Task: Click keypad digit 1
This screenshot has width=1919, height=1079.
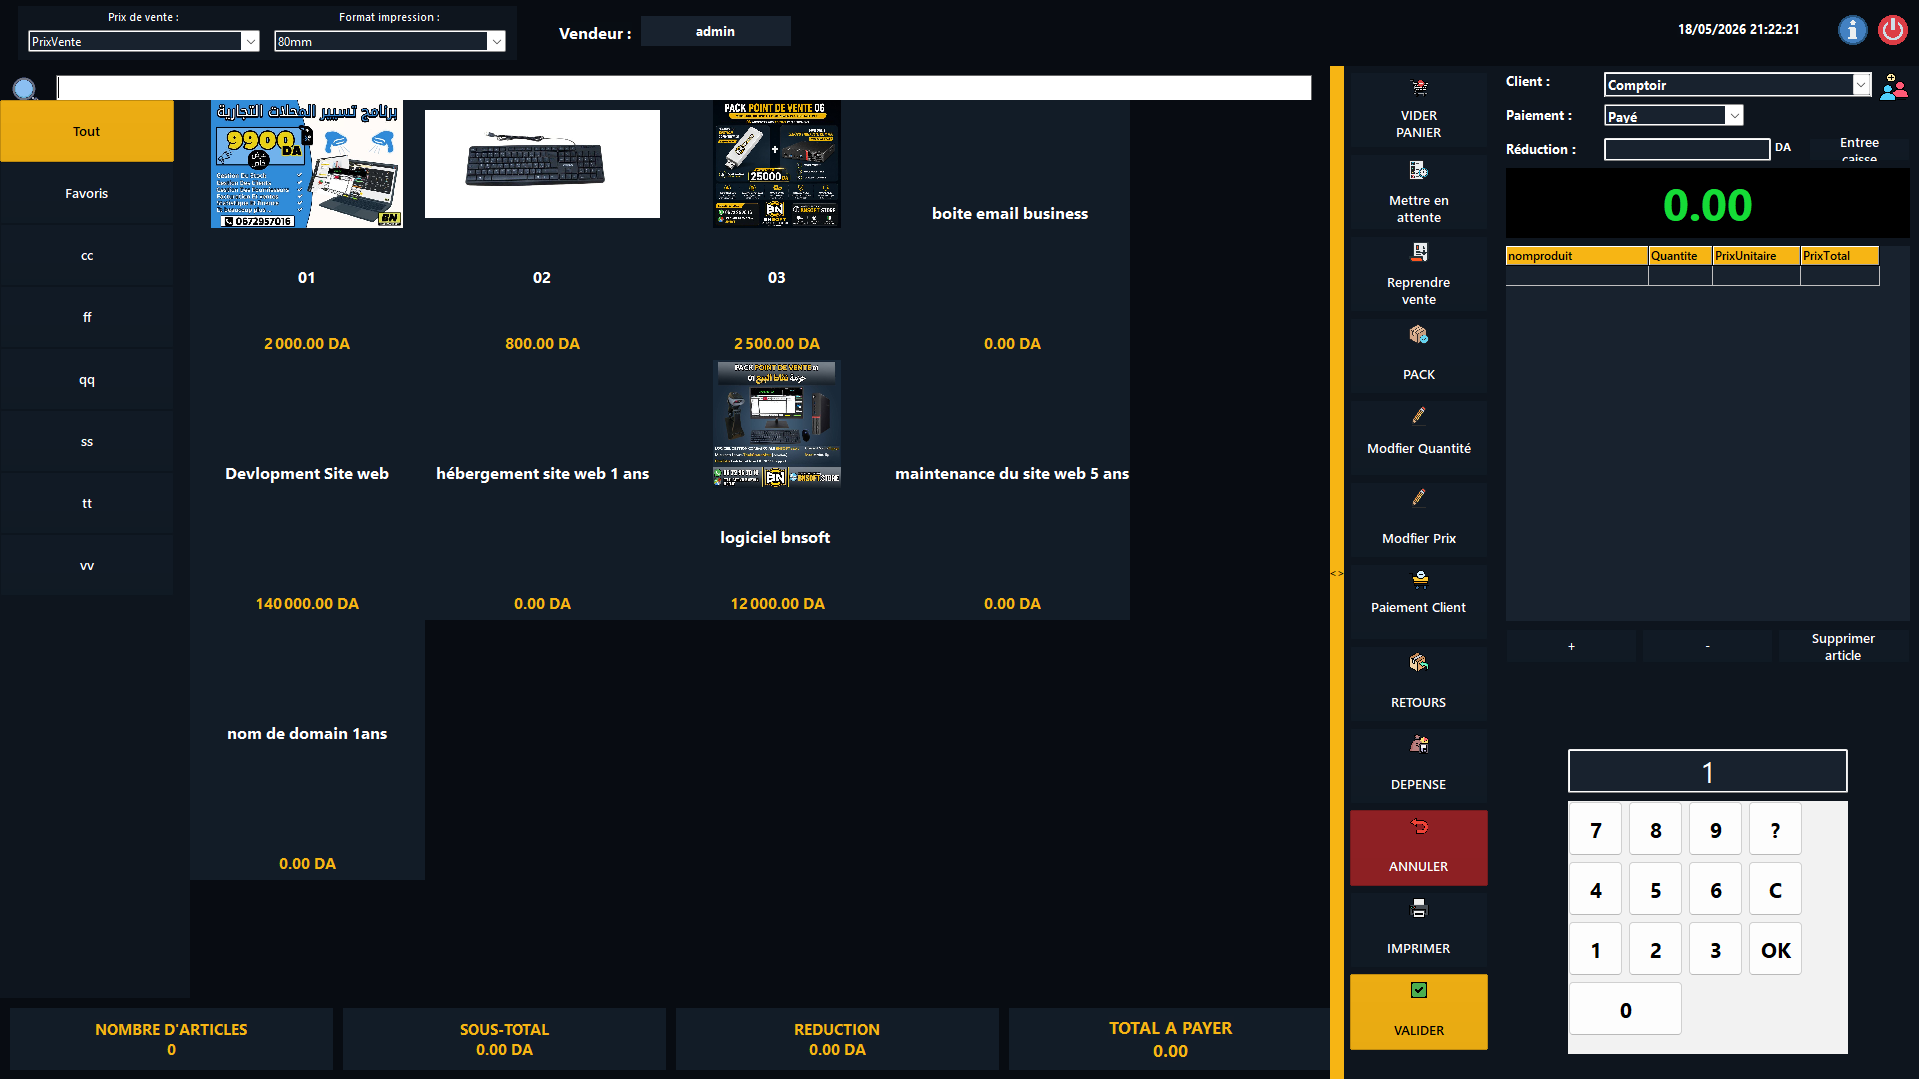Action: point(1595,949)
